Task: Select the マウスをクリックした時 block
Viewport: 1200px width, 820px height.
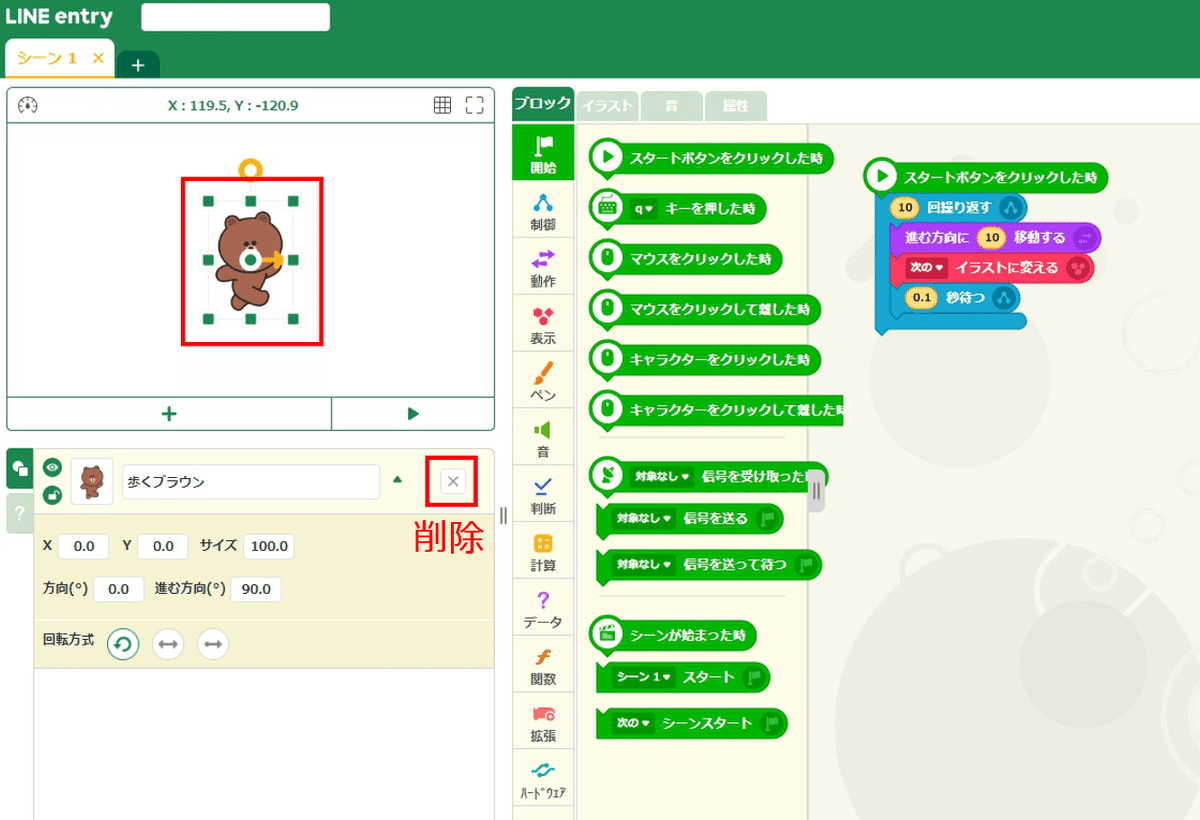Action: point(687,258)
